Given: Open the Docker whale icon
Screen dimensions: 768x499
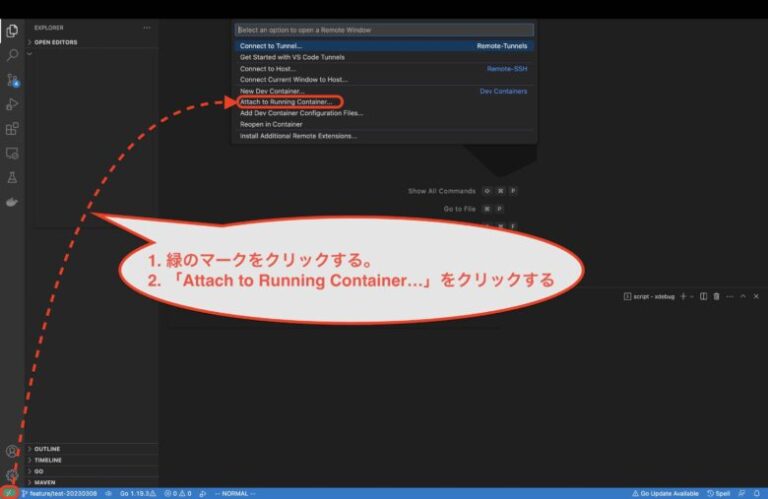Looking at the screenshot, I should pos(12,202).
